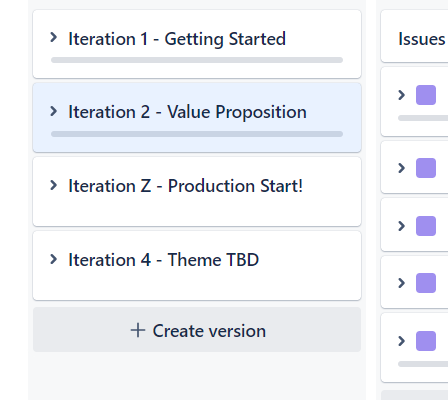Select Iteration 1 - Getting Started title
The image size is (448, 400).
pos(177,39)
